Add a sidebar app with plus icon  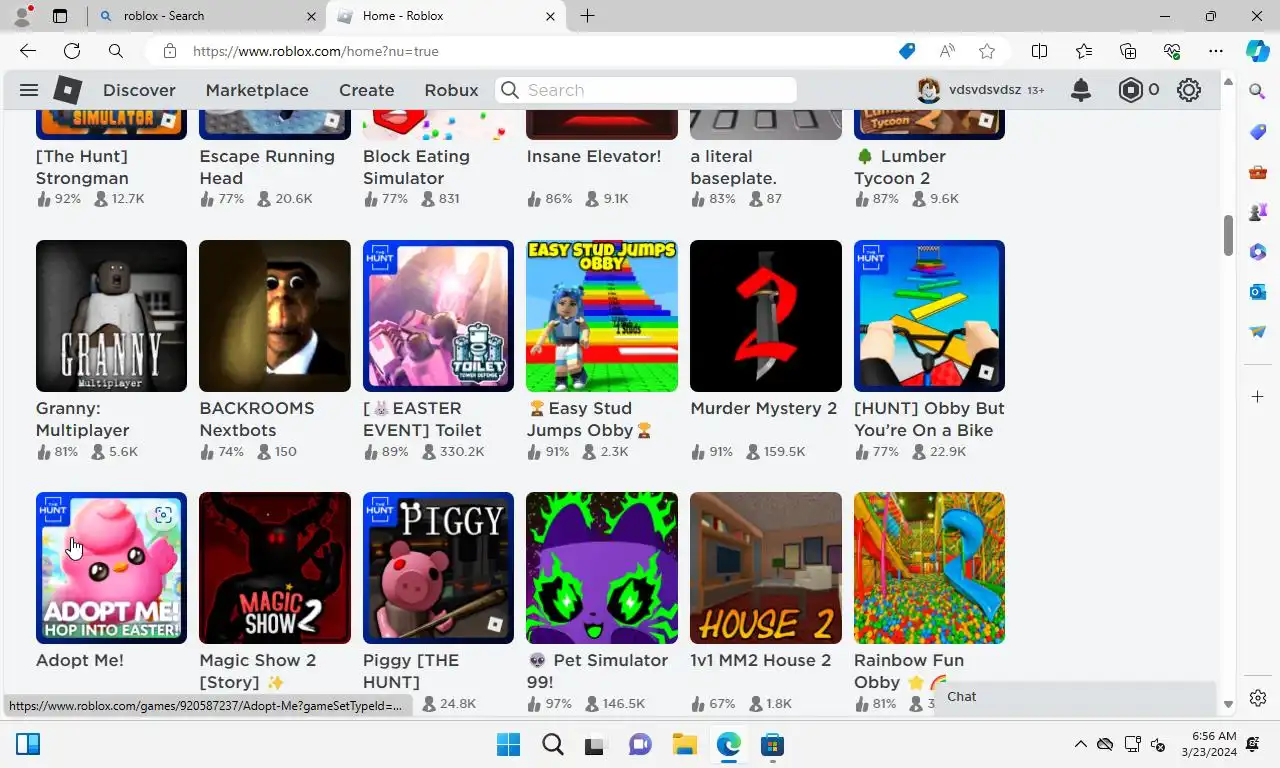[1258, 397]
